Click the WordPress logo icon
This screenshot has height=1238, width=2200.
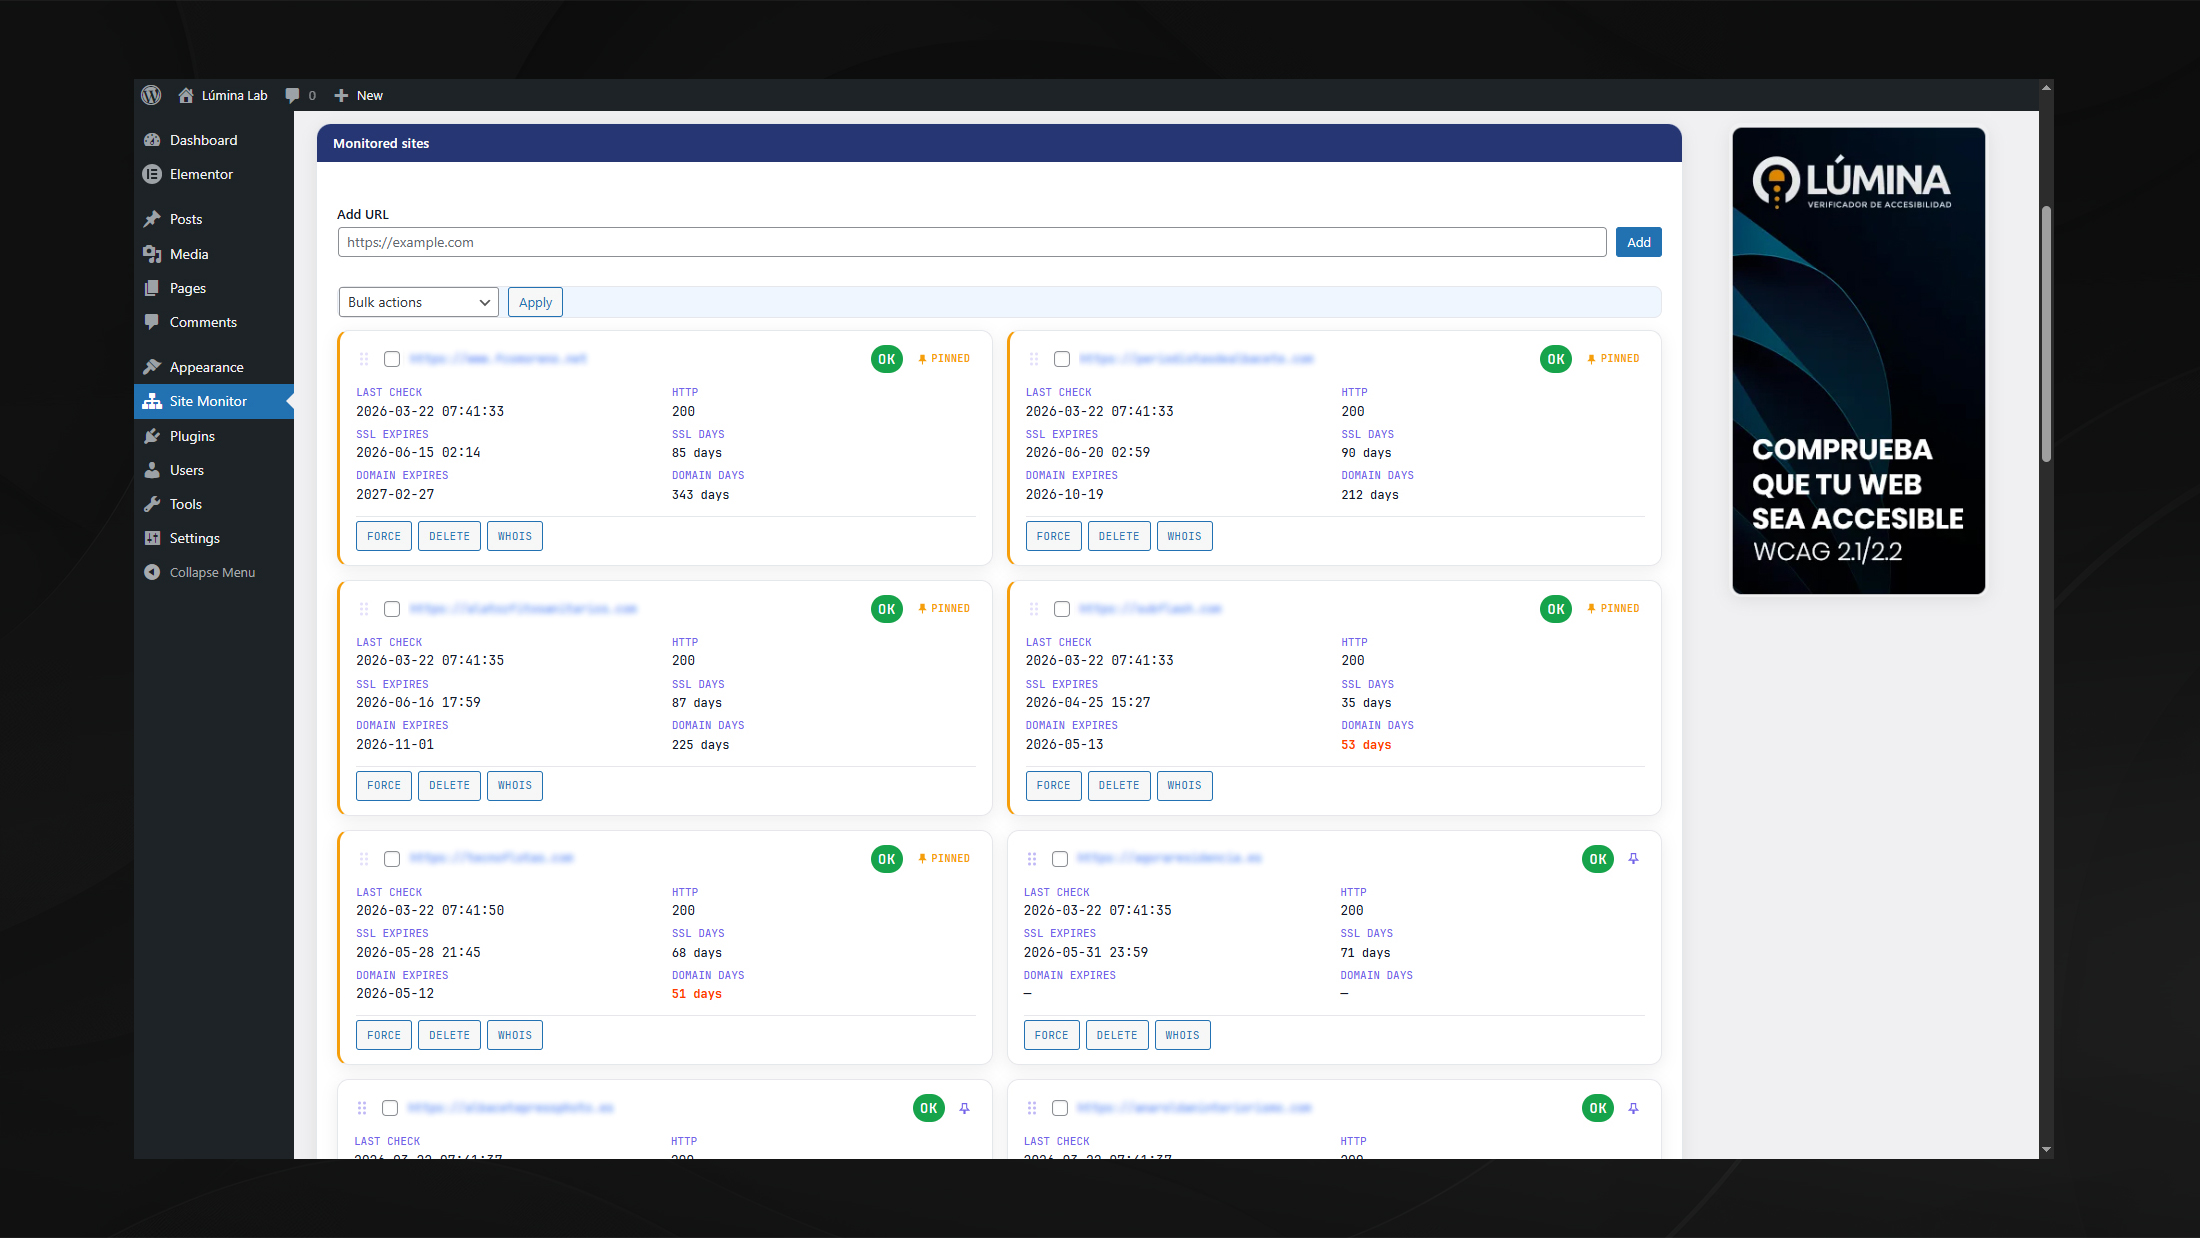tap(151, 95)
